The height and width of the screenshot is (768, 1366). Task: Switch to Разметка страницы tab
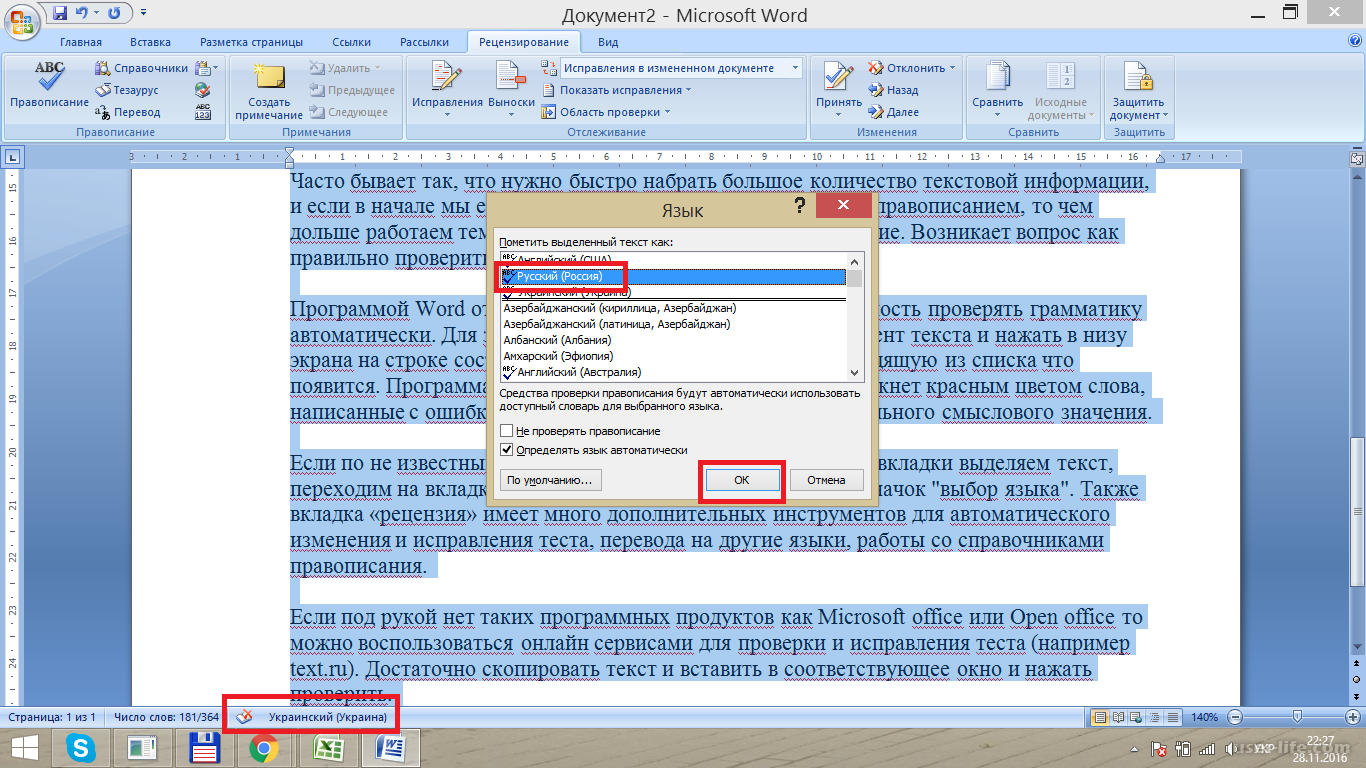click(251, 42)
